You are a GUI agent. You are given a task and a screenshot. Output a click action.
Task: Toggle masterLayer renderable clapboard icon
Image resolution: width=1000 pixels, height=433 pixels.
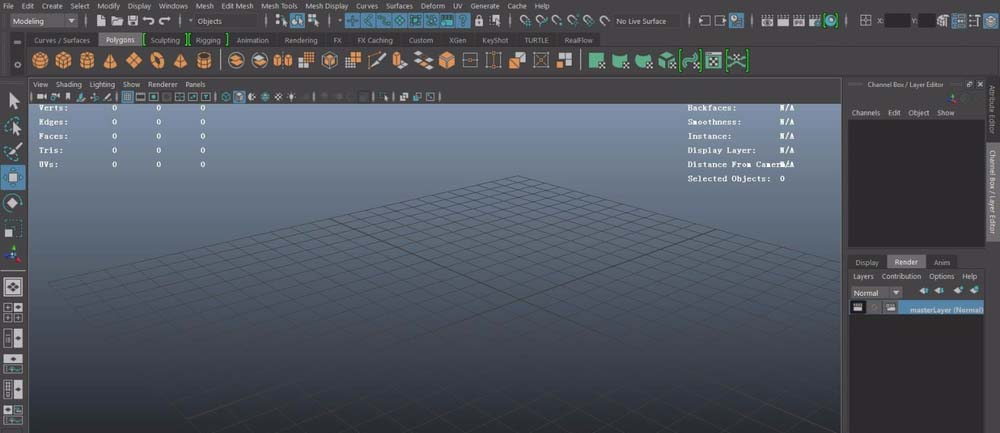857,308
